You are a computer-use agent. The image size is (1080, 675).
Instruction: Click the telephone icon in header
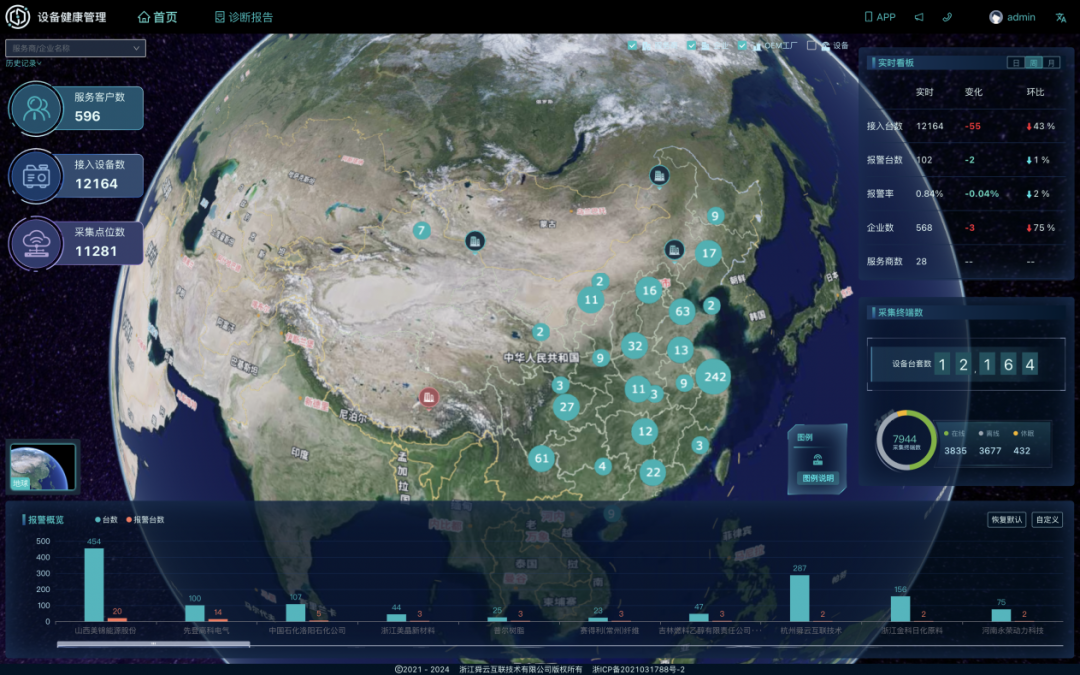coord(948,17)
